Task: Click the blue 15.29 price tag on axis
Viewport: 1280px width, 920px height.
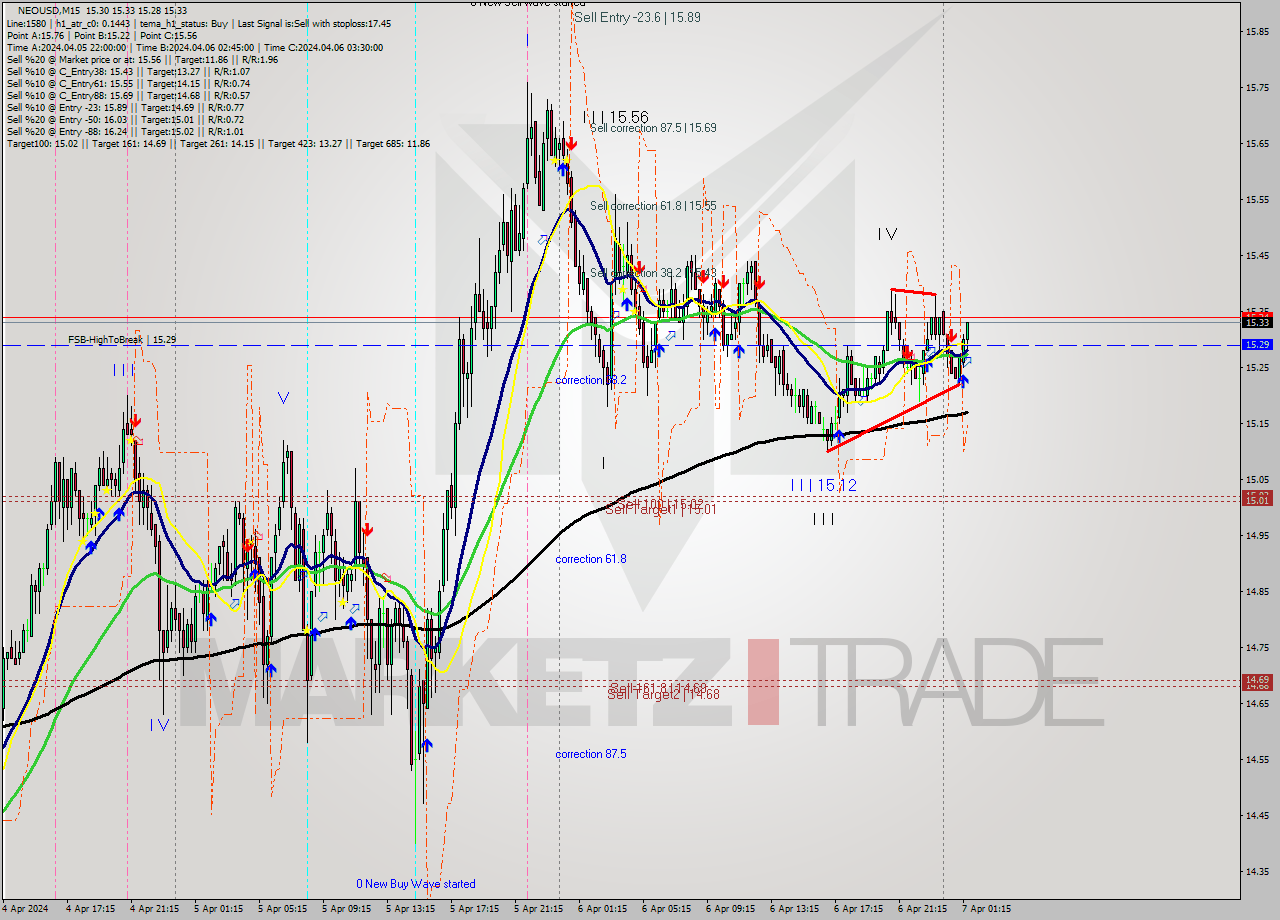Action: (x=1257, y=344)
